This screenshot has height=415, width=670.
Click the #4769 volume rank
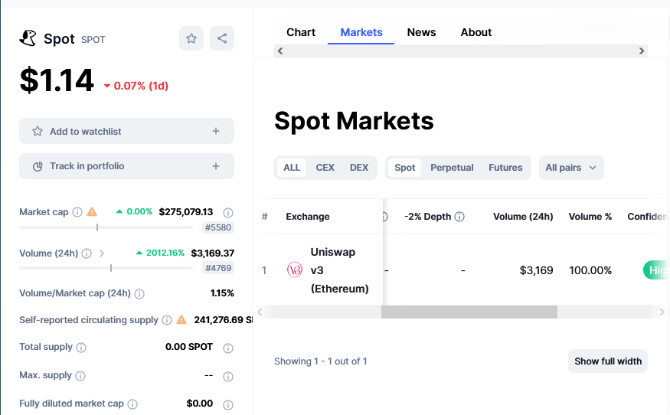pyautogui.click(x=218, y=268)
